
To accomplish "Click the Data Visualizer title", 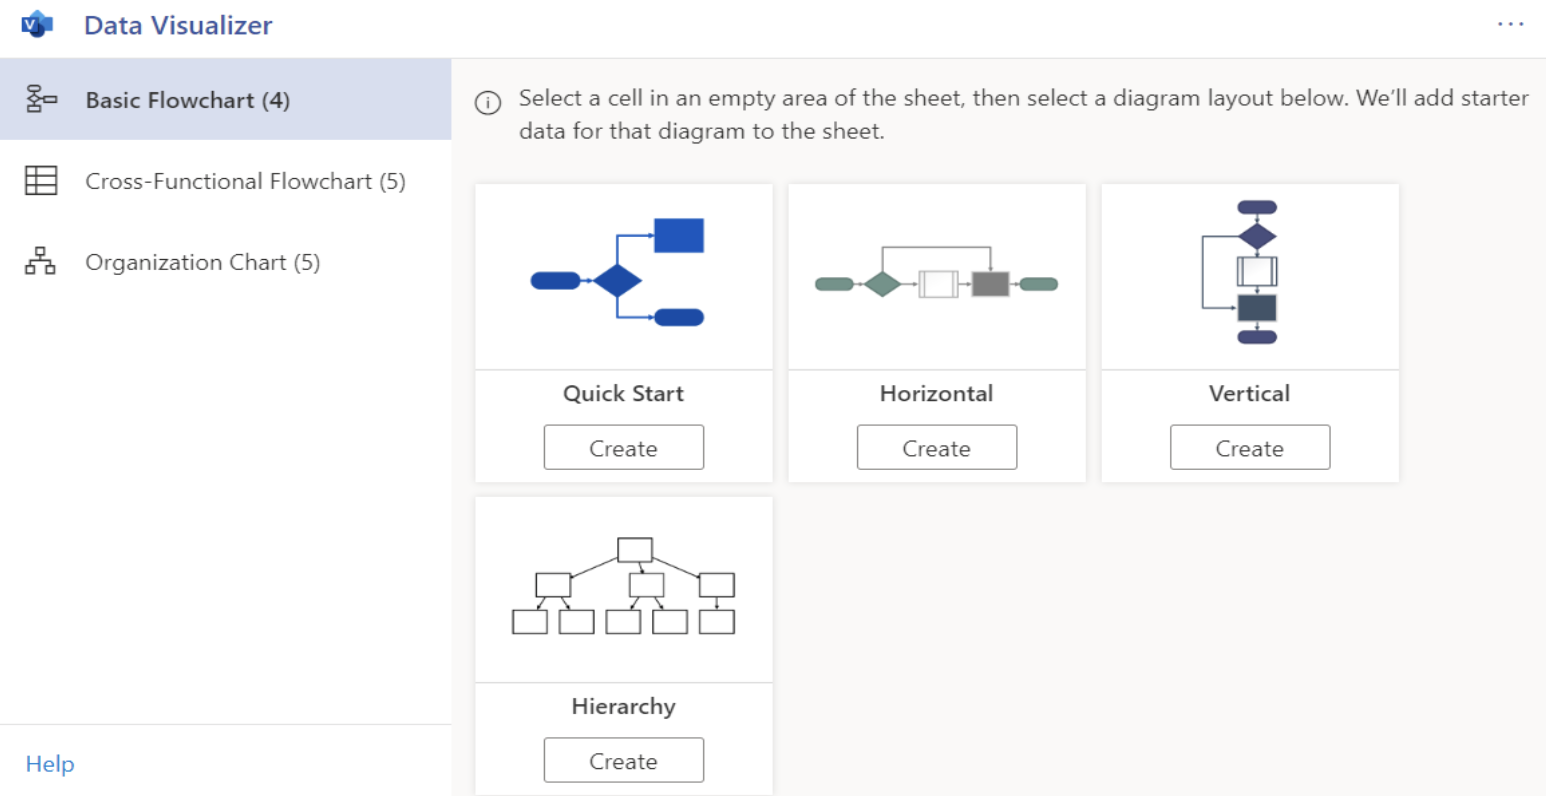I will (178, 25).
